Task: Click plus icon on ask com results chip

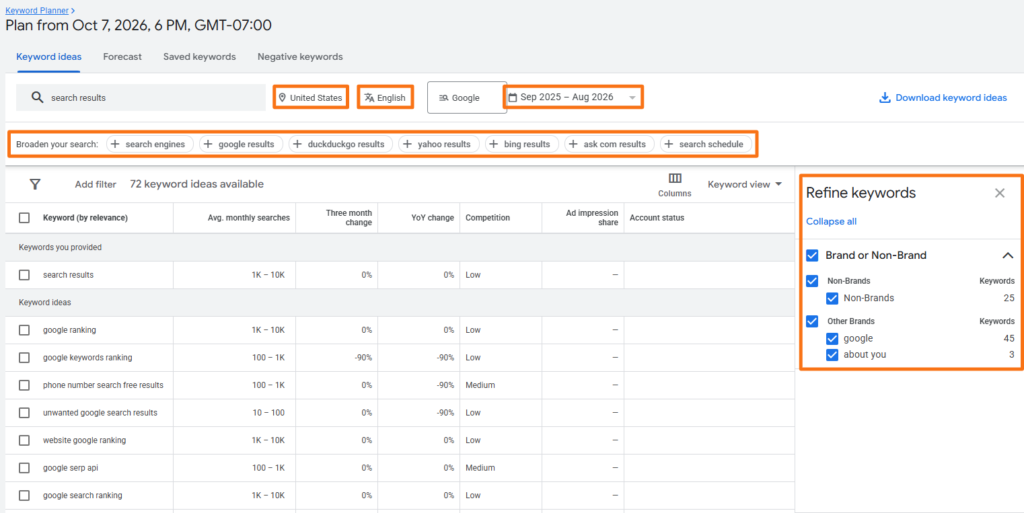Action: [573, 144]
